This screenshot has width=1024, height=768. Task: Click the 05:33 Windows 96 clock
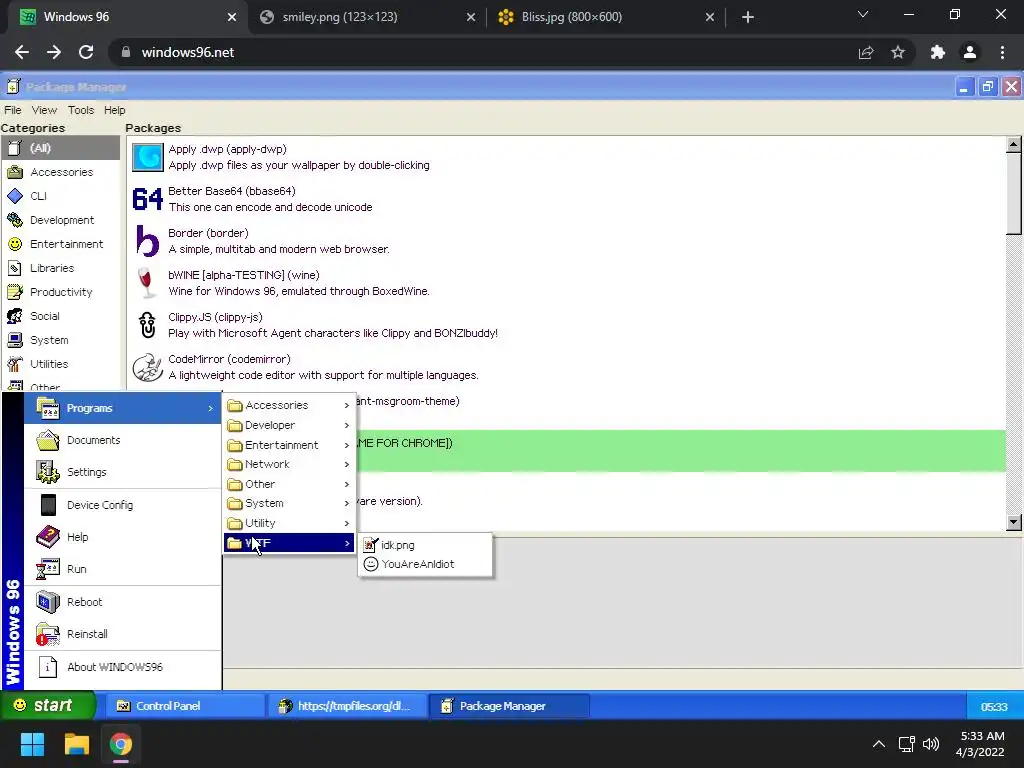(994, 707)
